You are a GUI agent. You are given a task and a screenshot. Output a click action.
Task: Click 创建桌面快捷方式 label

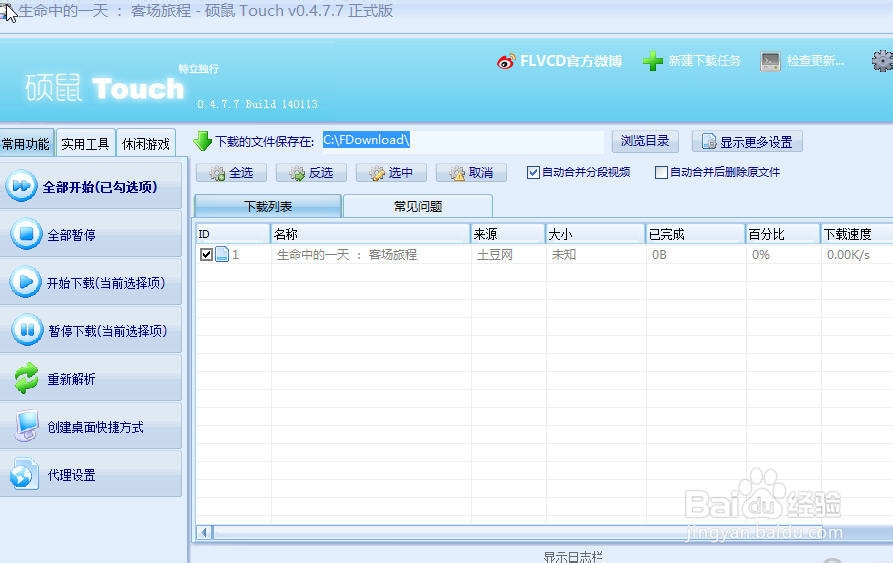95,426
